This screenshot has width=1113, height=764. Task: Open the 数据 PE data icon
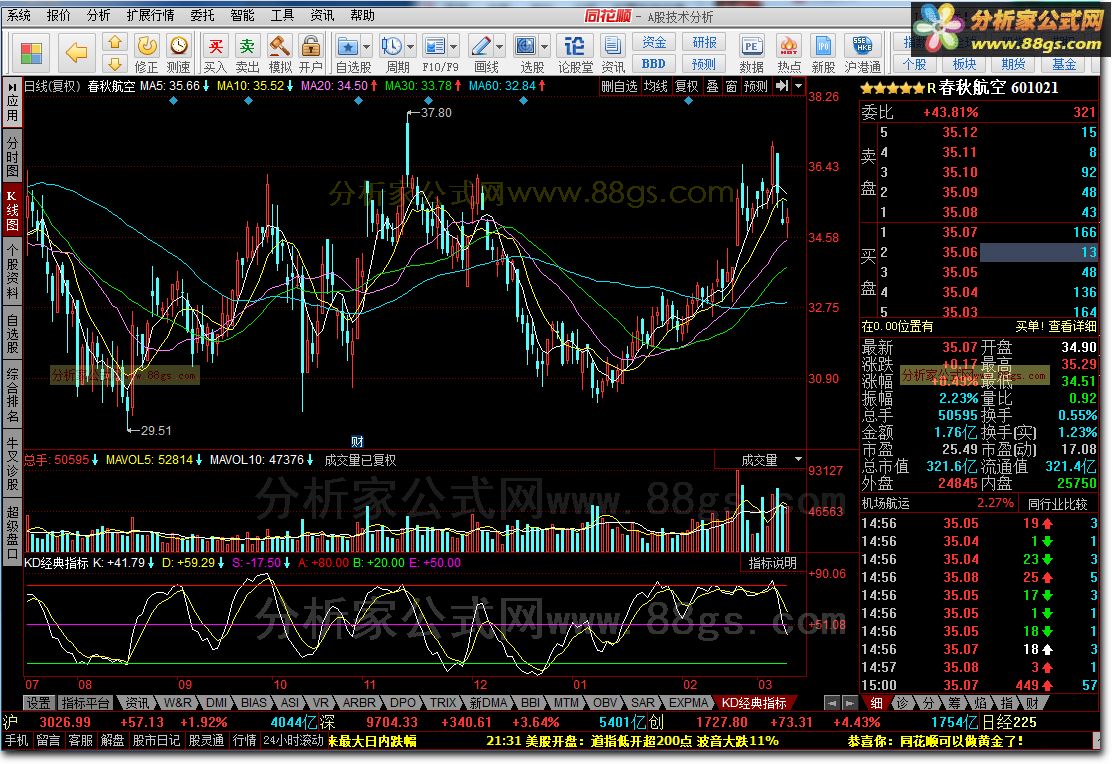[750, 54]
